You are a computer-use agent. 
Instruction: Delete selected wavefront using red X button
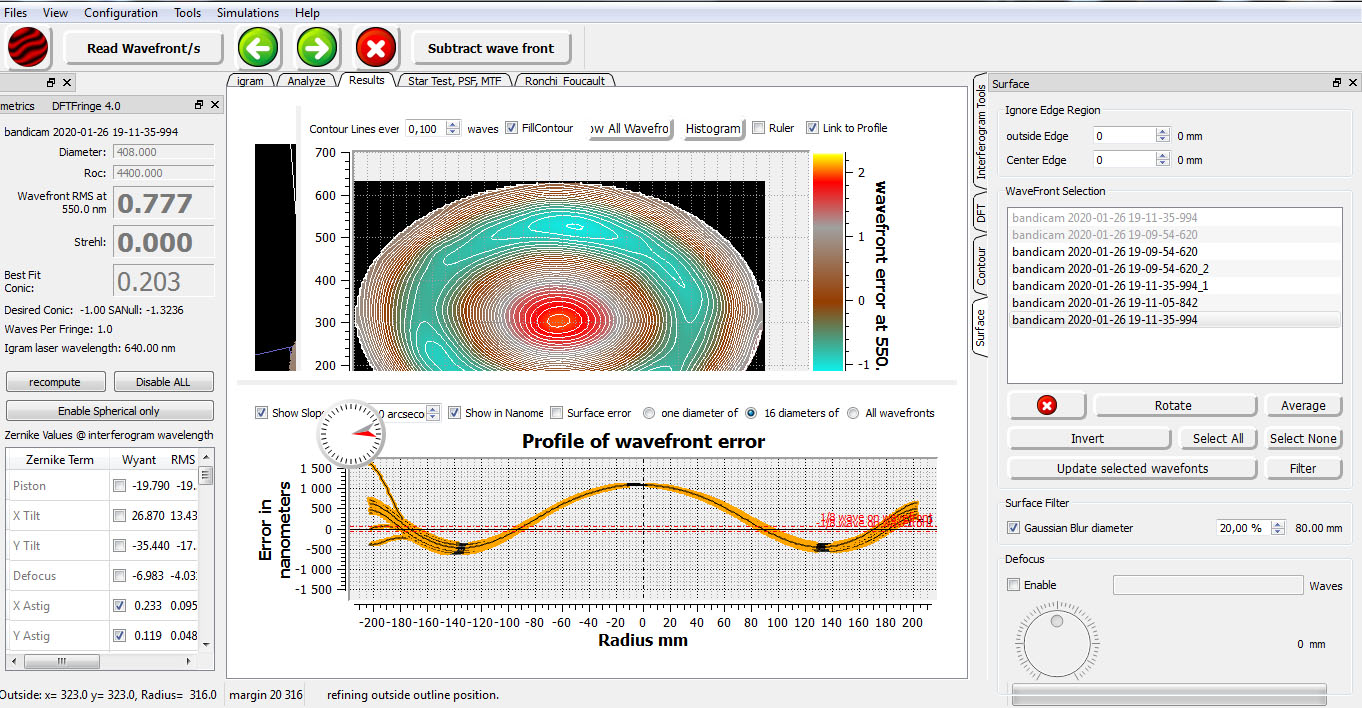(1047, 406)
